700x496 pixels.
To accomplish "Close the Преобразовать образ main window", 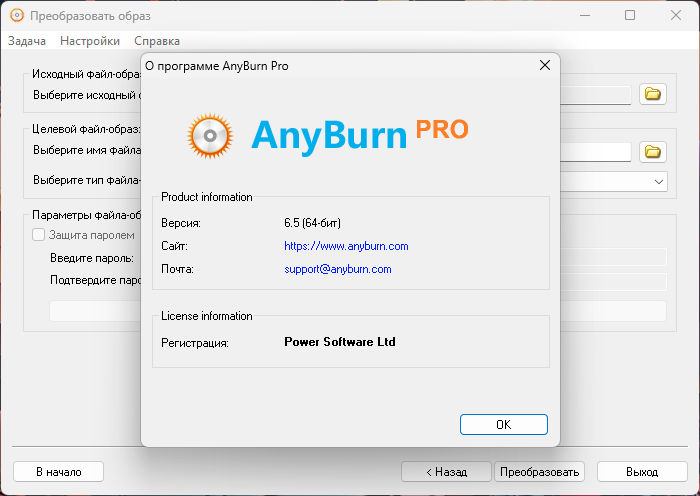I will 676,15.
